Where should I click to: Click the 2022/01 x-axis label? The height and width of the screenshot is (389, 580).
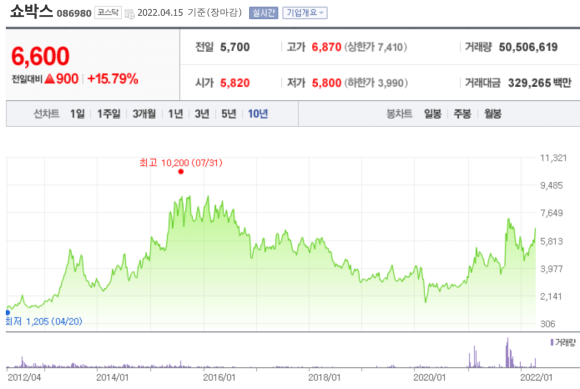click(x=536, y=378)
